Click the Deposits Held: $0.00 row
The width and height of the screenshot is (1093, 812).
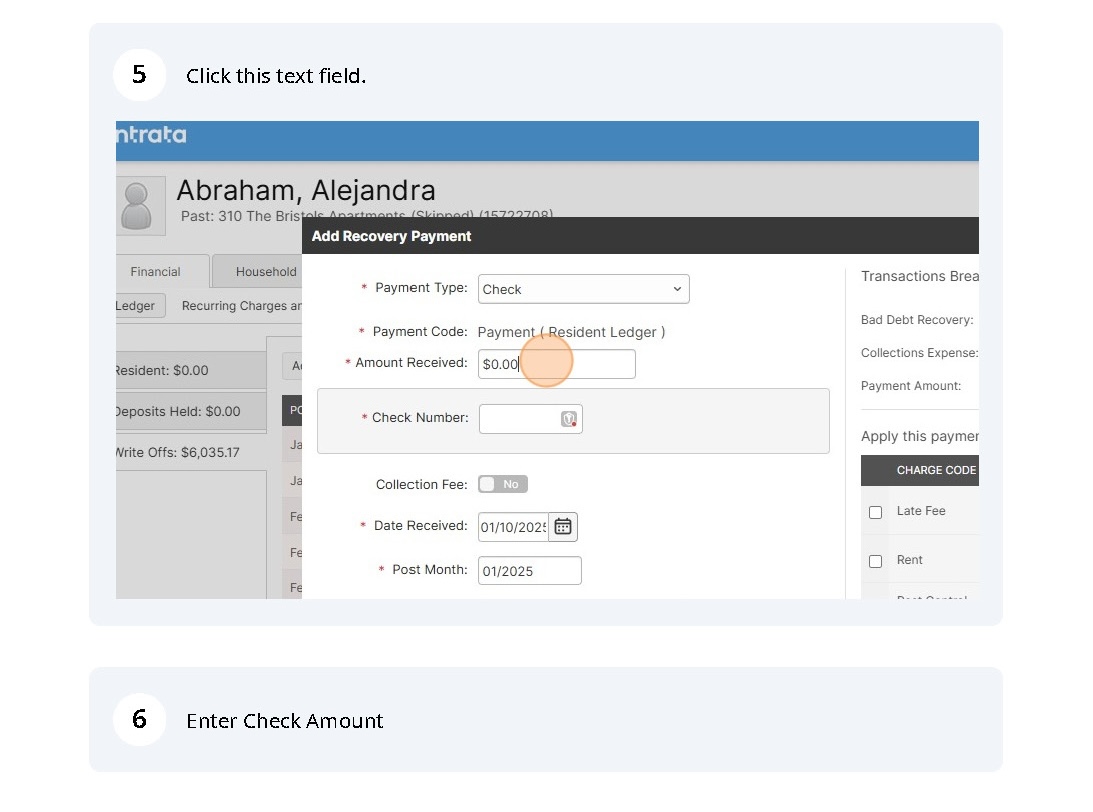tap(191, 411)
